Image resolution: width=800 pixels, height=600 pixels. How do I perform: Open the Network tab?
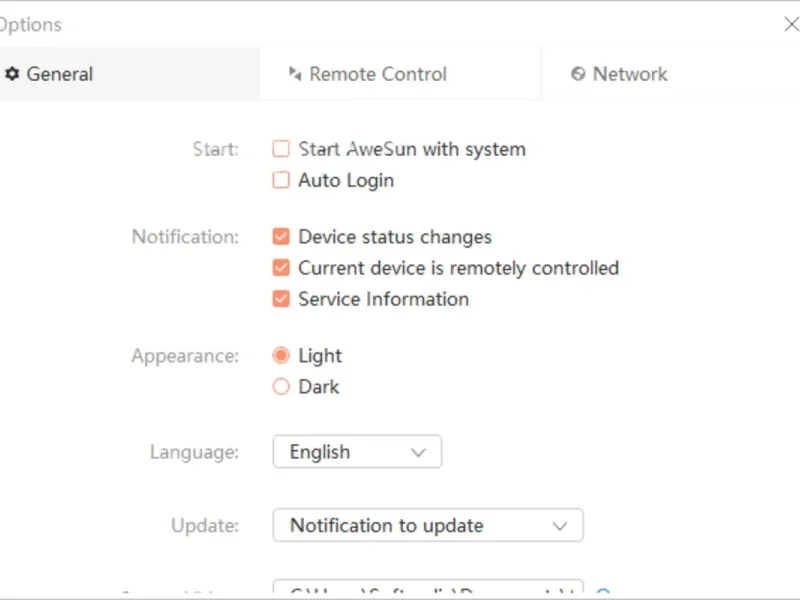pyautogui.click(x=630, y=74)
